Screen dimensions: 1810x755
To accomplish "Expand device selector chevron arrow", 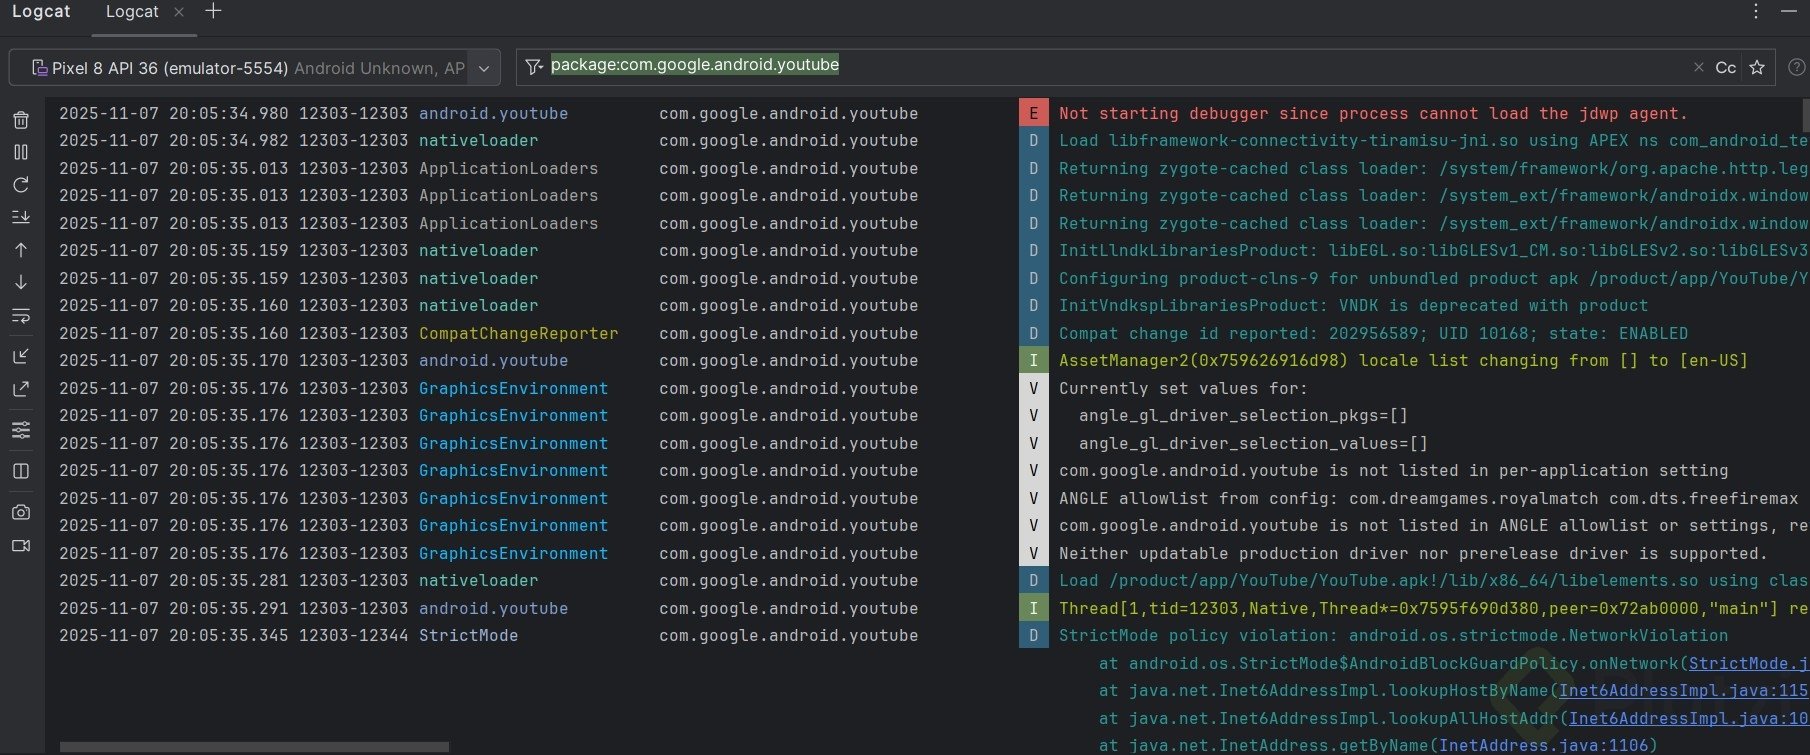I will [x=484, y=68].
